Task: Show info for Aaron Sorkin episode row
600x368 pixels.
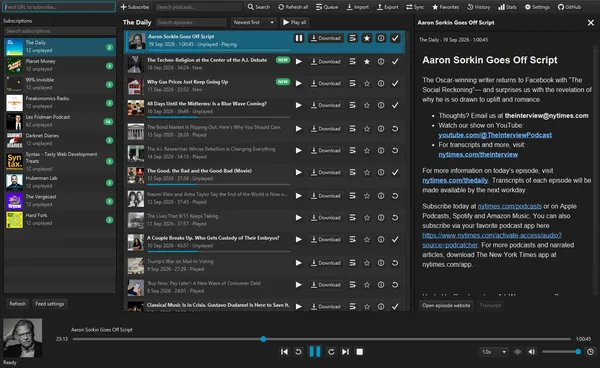Action: (x=381, y=38)
